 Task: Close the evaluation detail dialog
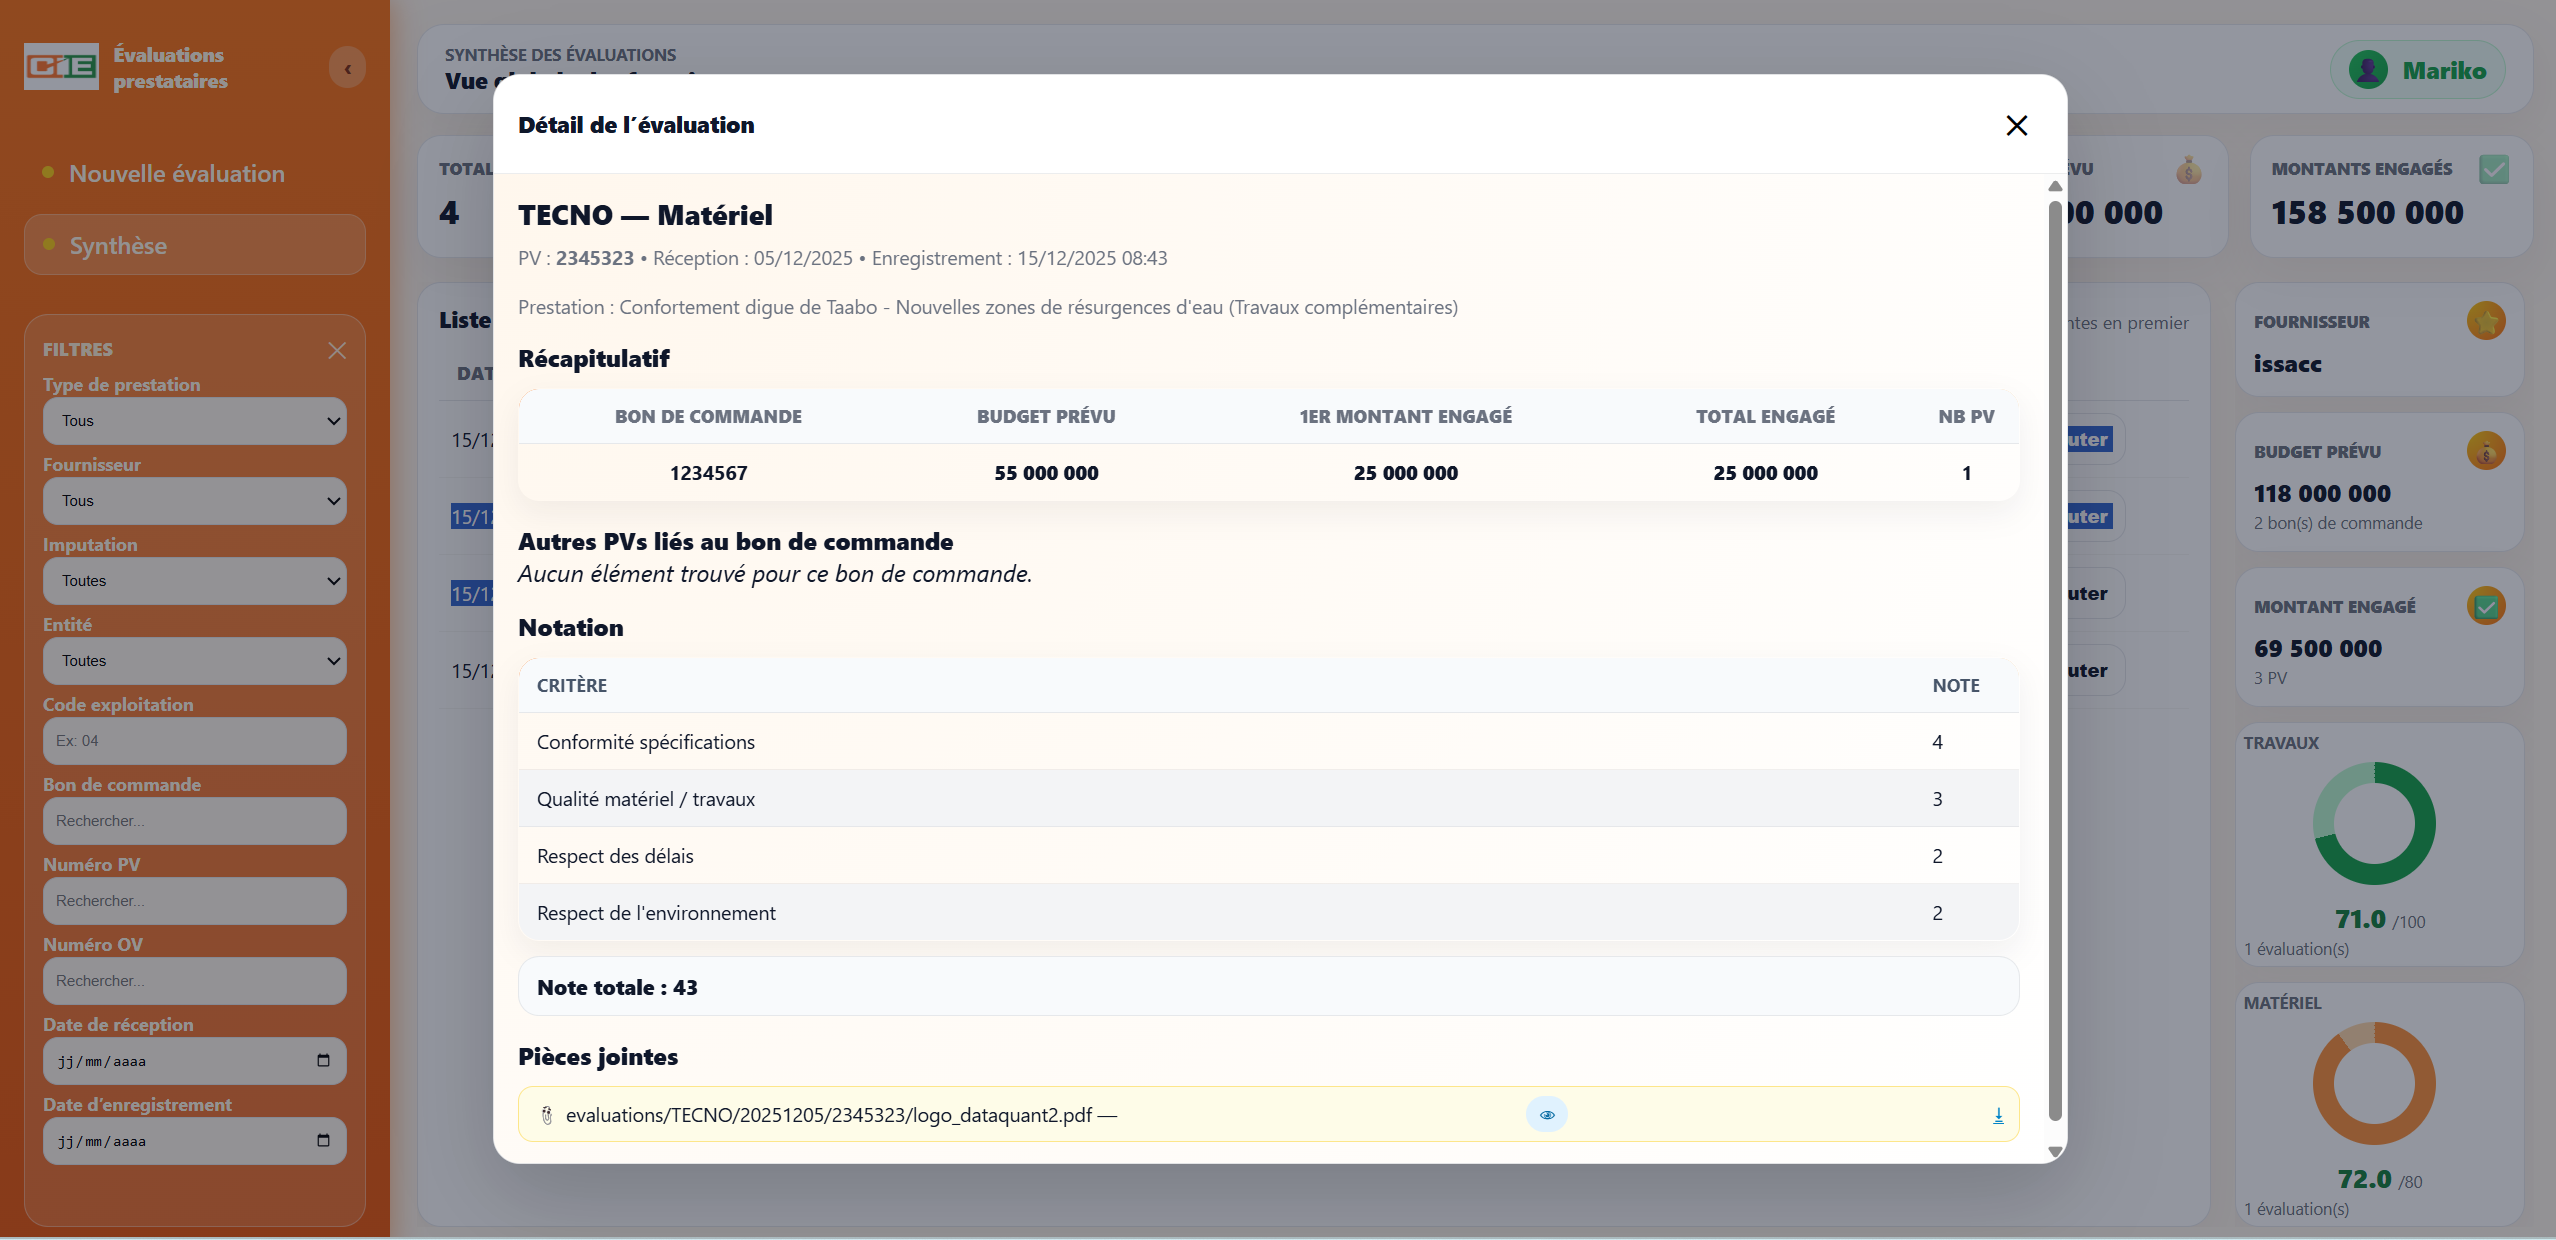tap(2016, 125)
